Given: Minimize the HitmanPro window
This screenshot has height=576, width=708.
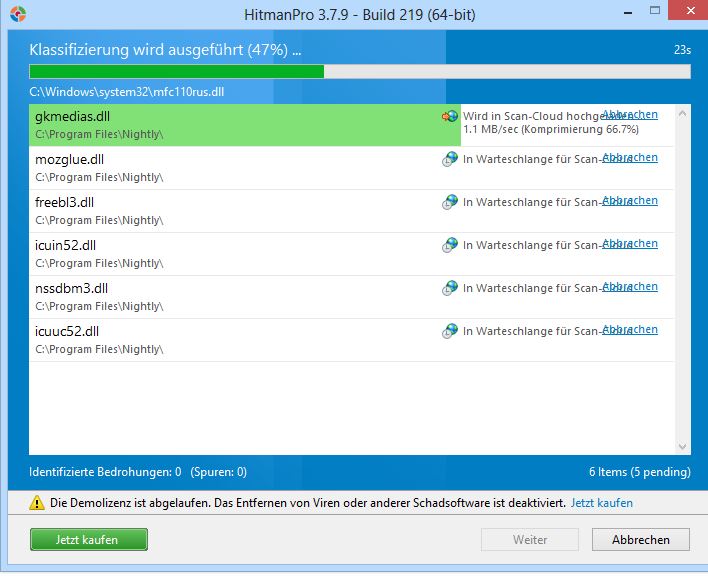Looking at the screenshot, I should pos(628,12).
